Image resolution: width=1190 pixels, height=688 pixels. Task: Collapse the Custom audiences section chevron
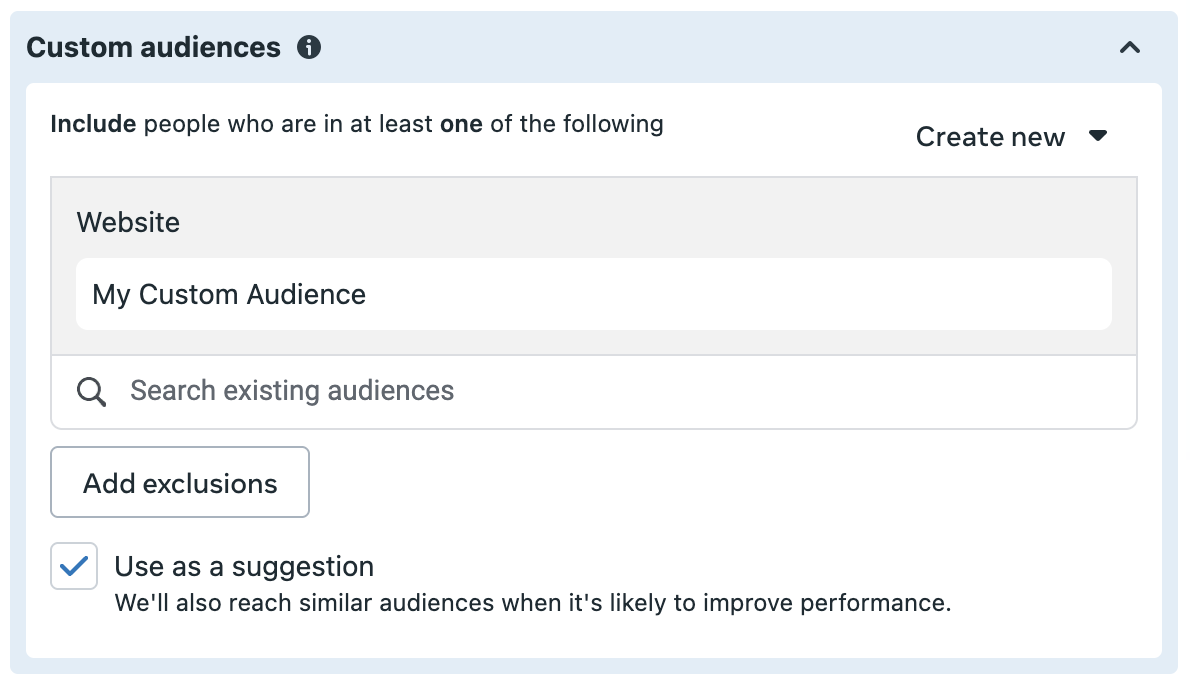click(1130, 48)
